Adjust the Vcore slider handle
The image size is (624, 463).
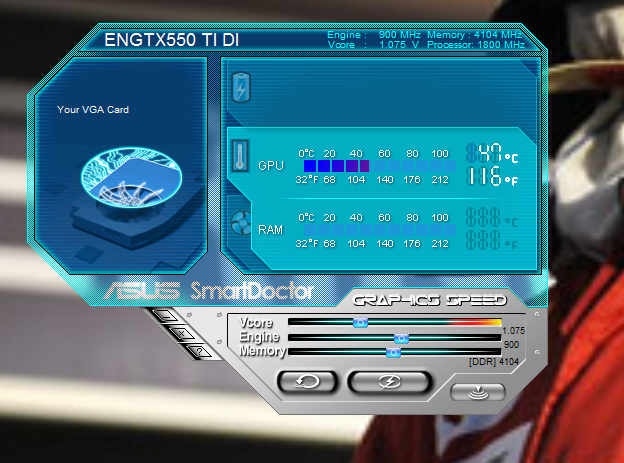(361, 322)
